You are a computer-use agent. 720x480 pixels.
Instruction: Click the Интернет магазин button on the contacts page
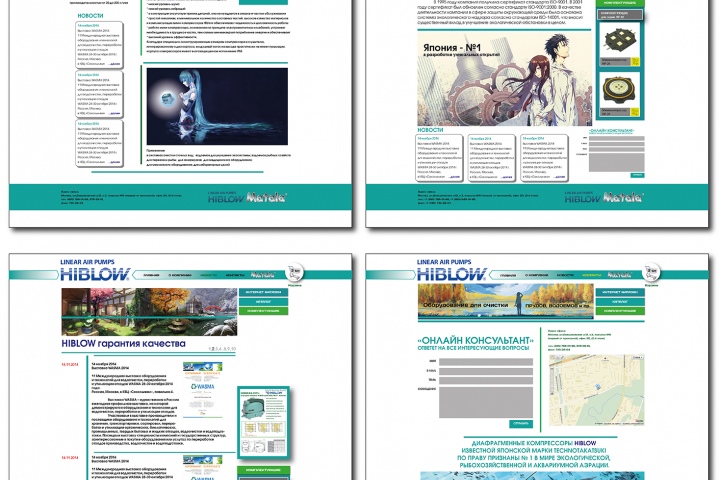620,292
